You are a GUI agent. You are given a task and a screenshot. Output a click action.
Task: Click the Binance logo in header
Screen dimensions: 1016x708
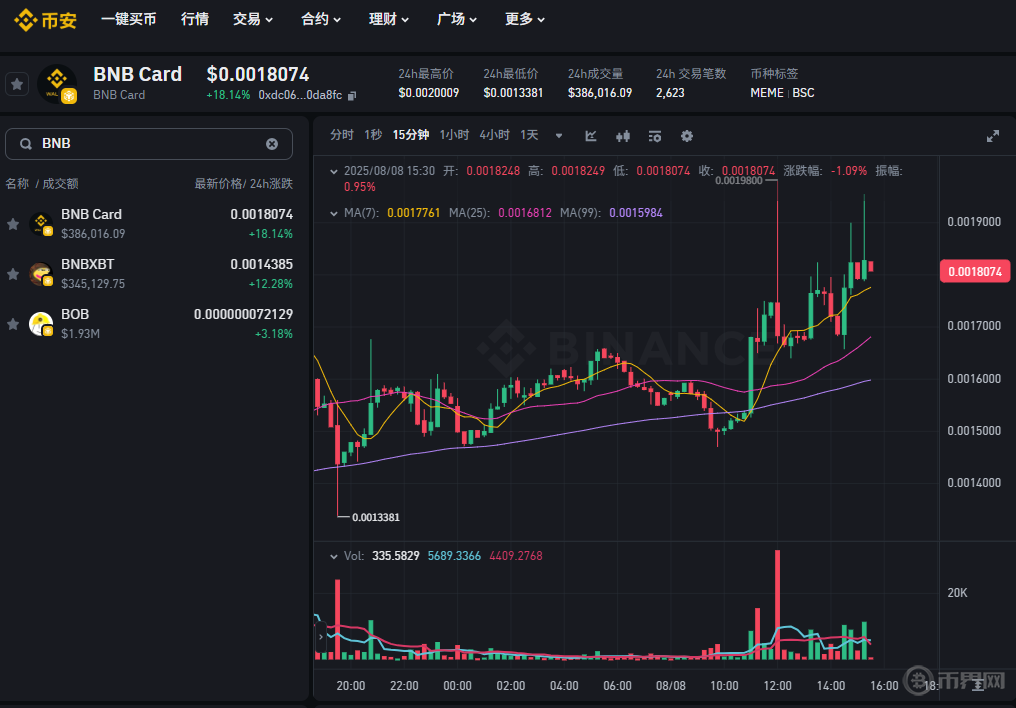pyautogui.click(x=45, y=20)
